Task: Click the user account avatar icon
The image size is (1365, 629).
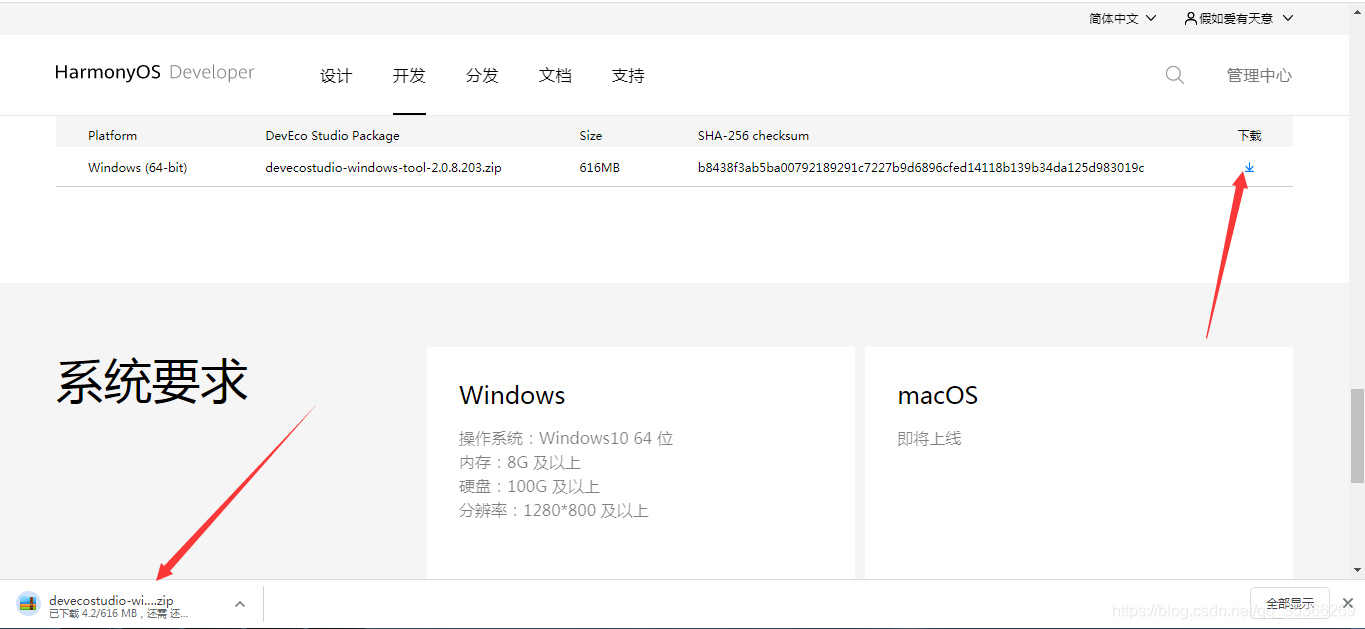Action: (x=1190, y=18)
